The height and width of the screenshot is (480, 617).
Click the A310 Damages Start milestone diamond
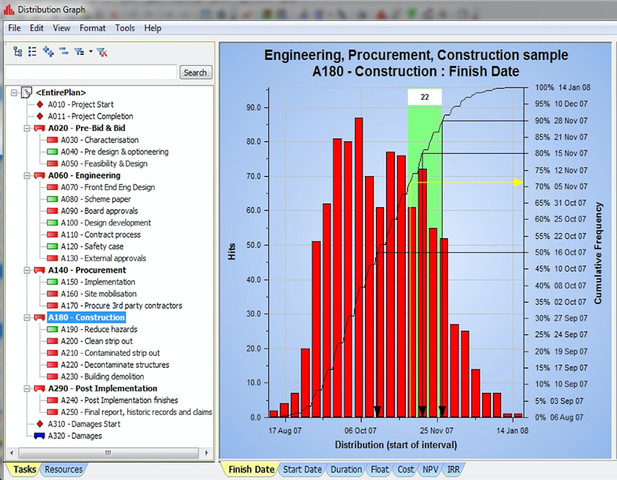40,424
